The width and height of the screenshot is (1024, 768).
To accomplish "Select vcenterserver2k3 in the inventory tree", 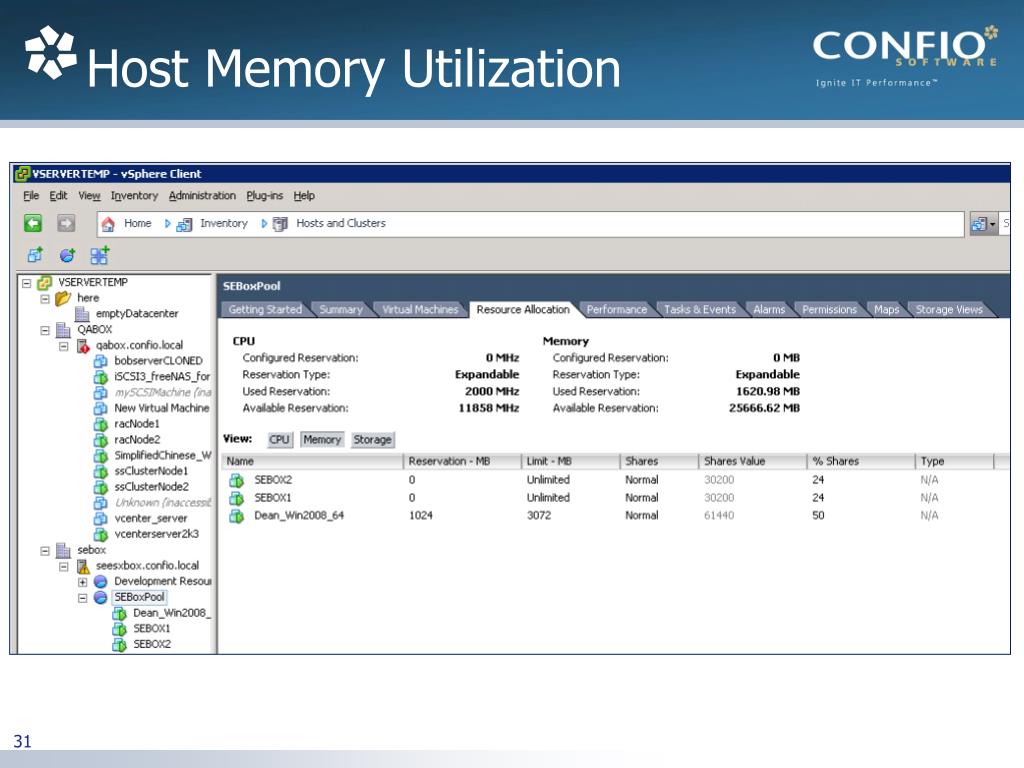I will (156, 534).
